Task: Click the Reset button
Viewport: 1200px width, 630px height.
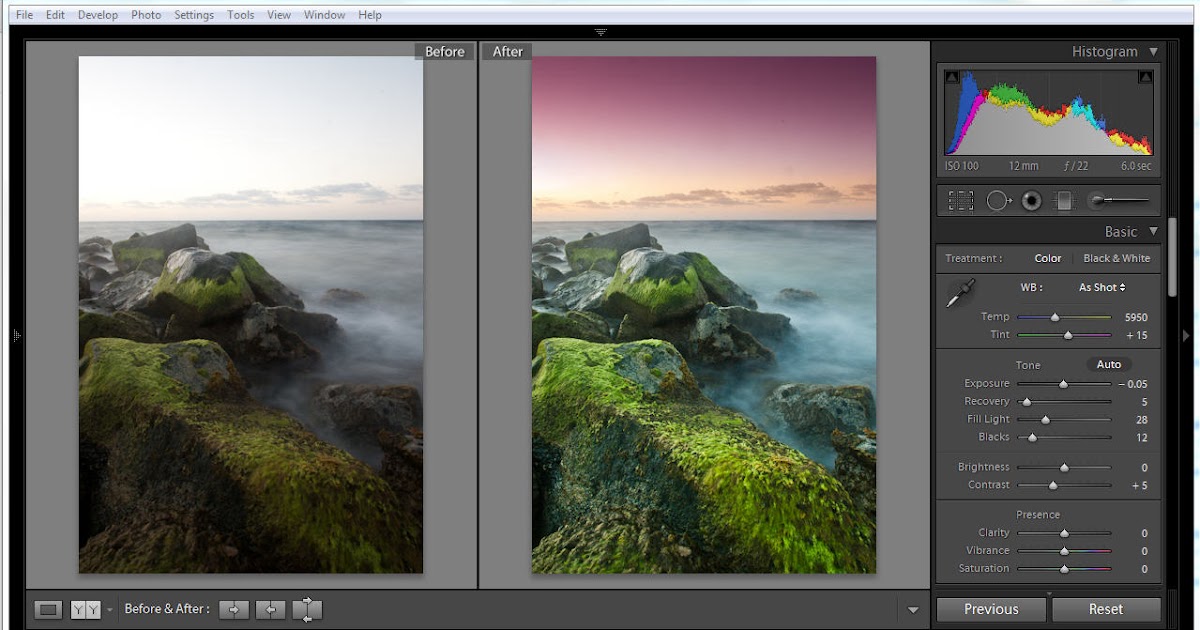Action: 1105,609
